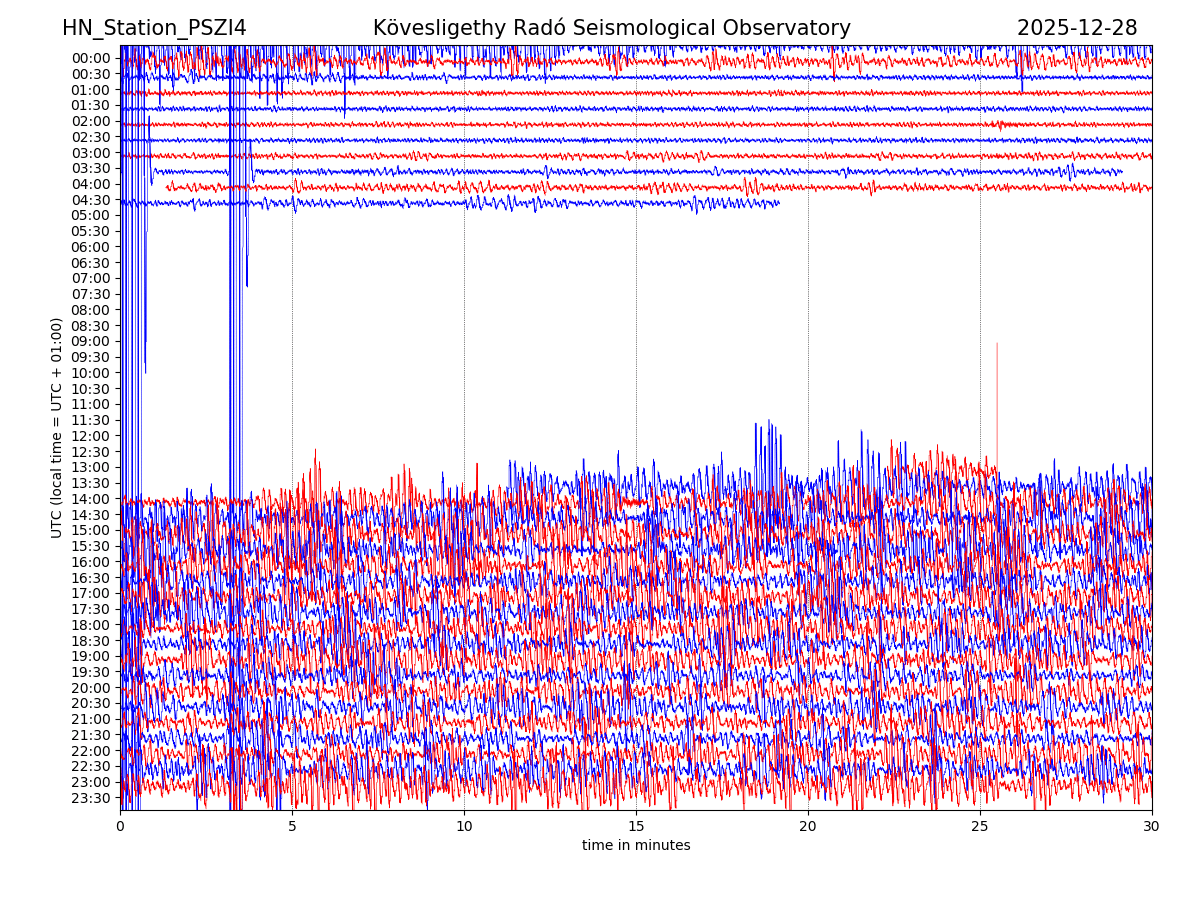
Task: Select the 14:00 time row label
Action: point(91,499)
